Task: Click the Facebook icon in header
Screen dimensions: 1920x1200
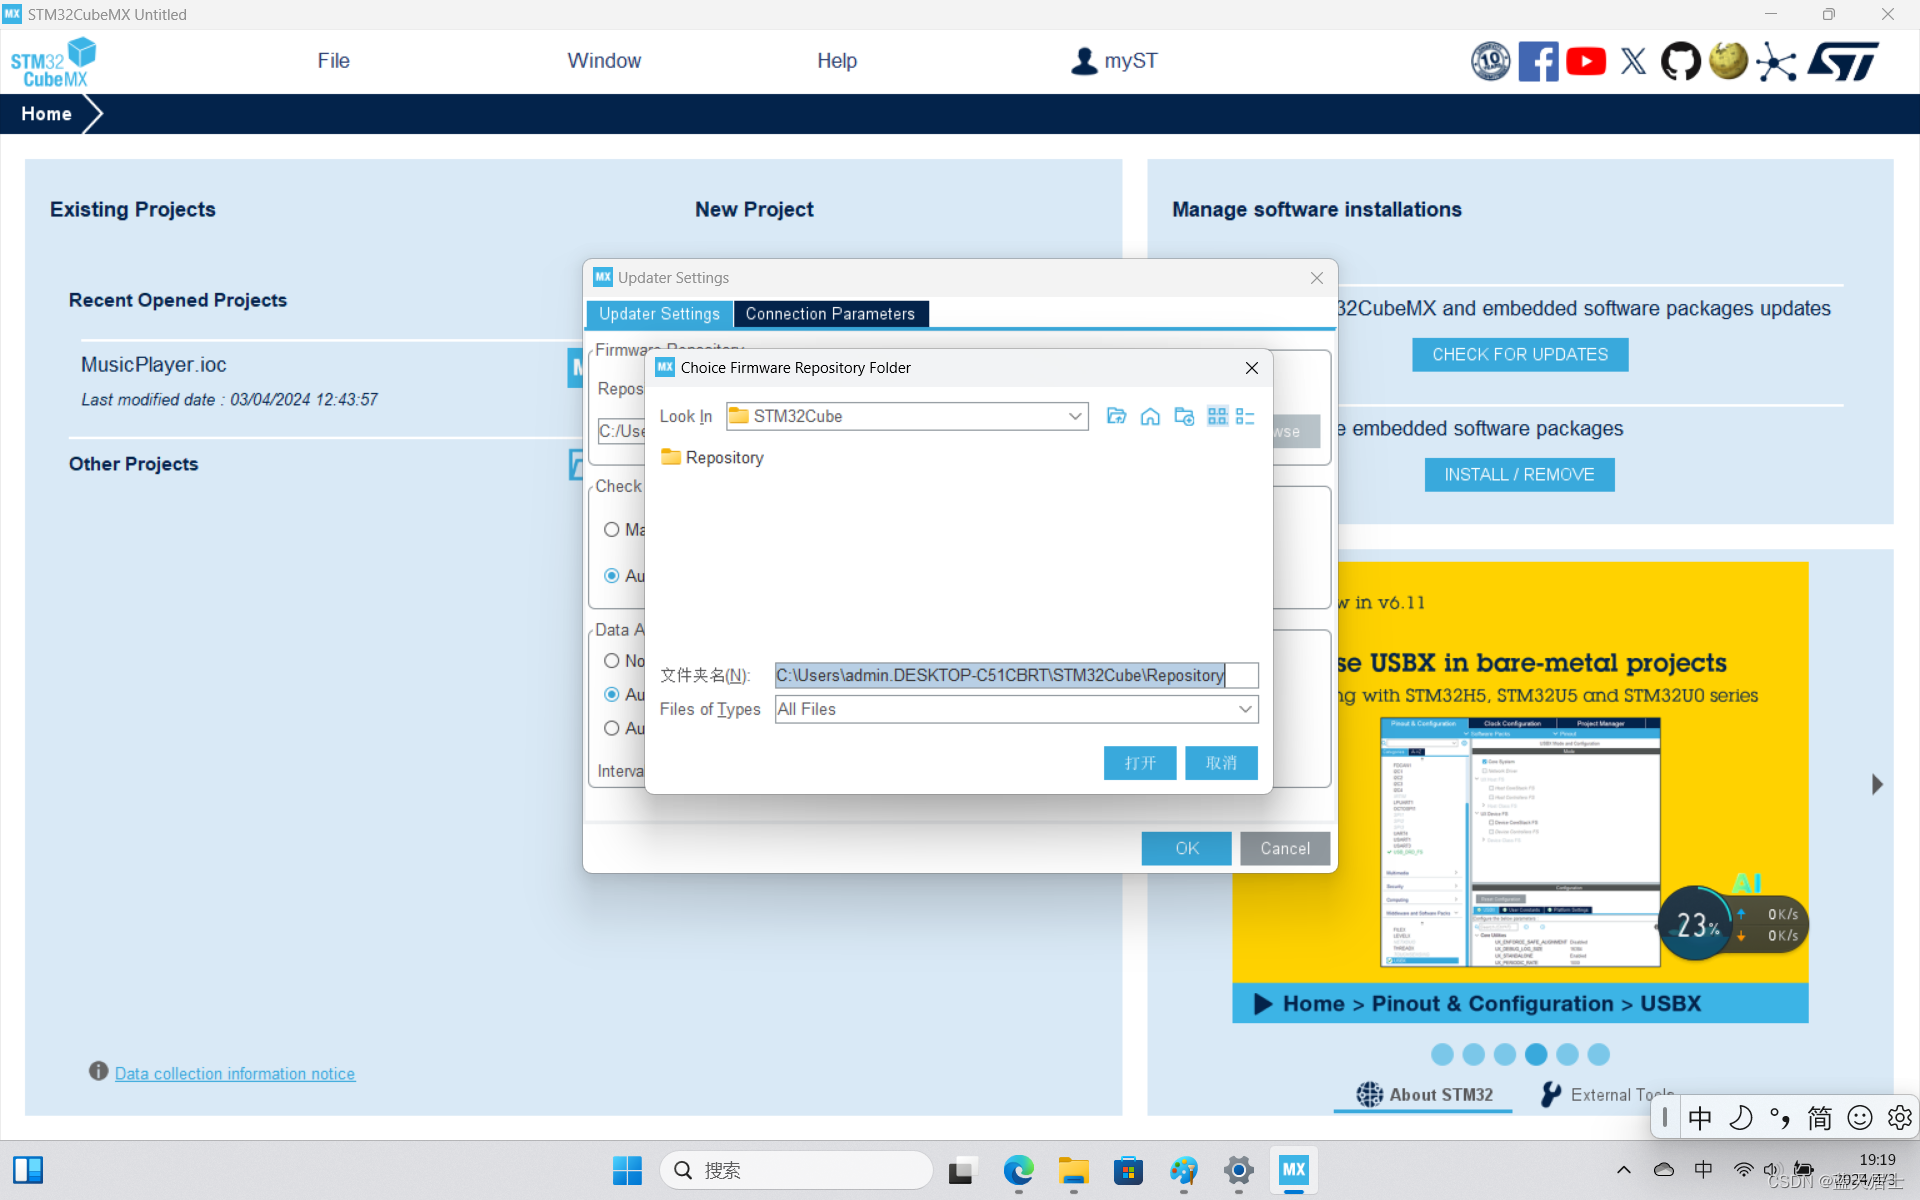Action: coord(1538,61)
